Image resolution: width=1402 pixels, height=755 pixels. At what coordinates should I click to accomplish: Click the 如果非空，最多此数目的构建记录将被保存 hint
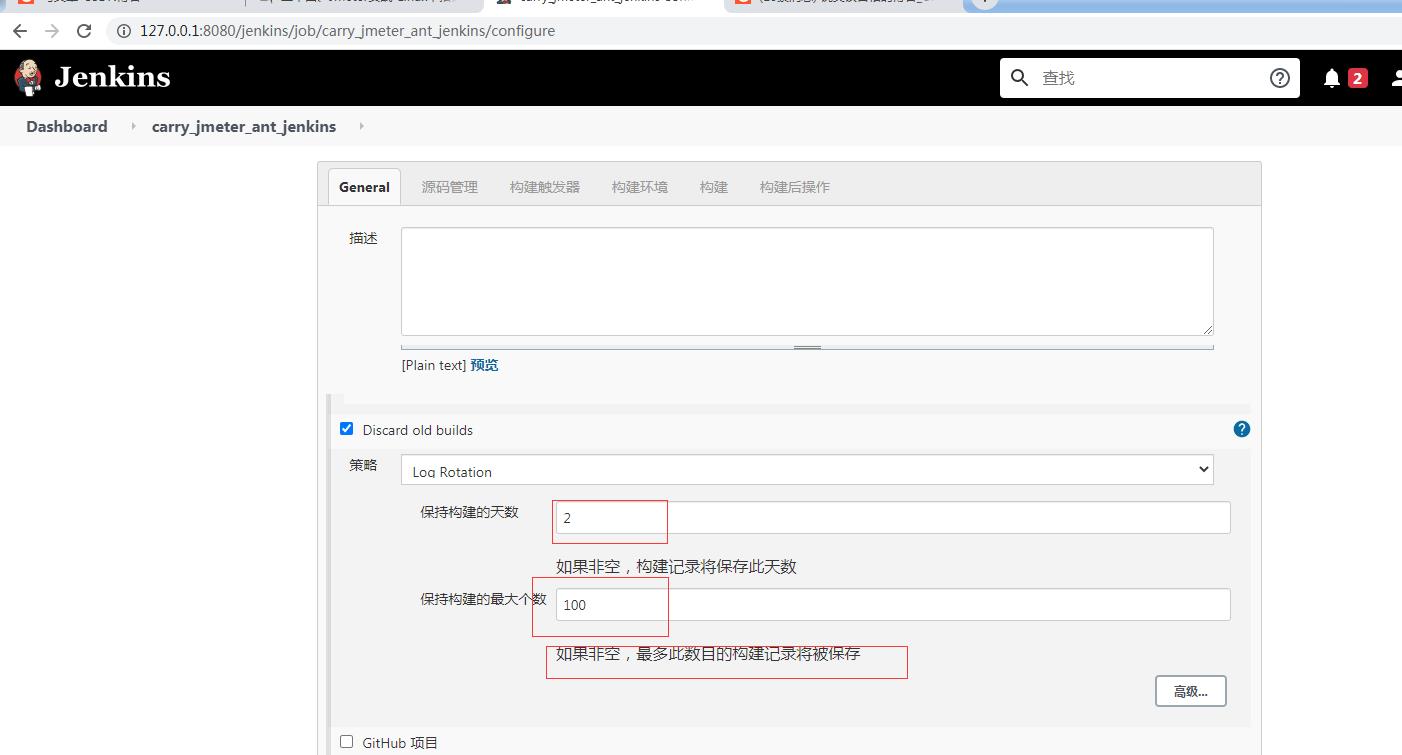pyautogui.click(x=708, y=654)
